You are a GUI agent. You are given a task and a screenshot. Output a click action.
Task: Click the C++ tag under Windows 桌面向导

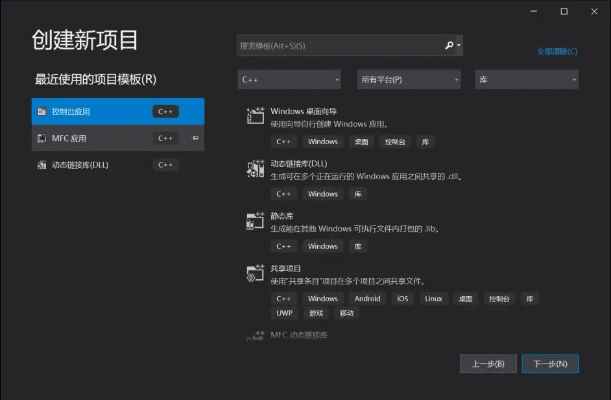click(283, 142)
